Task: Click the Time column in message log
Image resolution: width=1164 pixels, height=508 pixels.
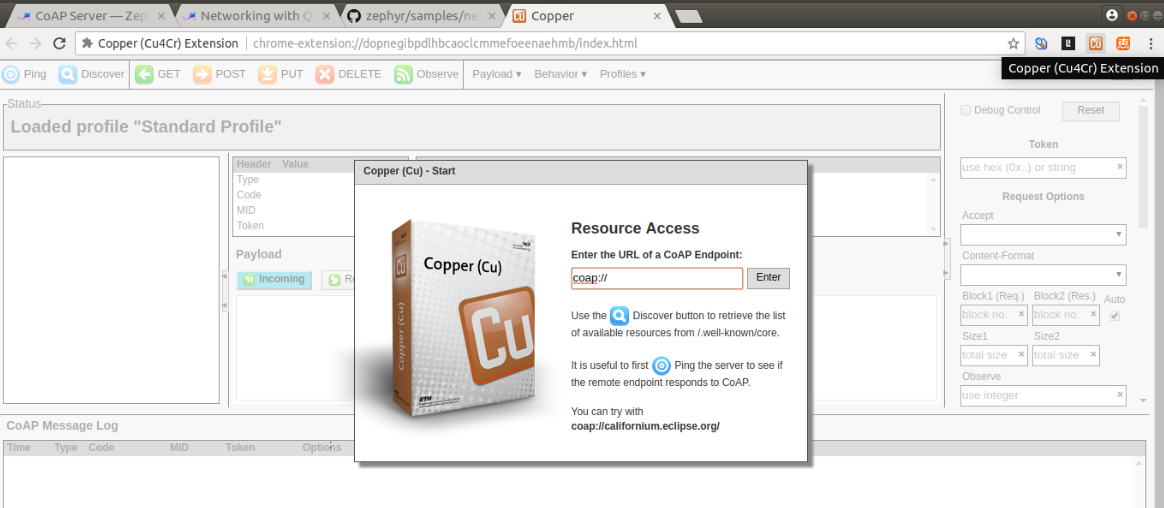Action: coord(19,447)
